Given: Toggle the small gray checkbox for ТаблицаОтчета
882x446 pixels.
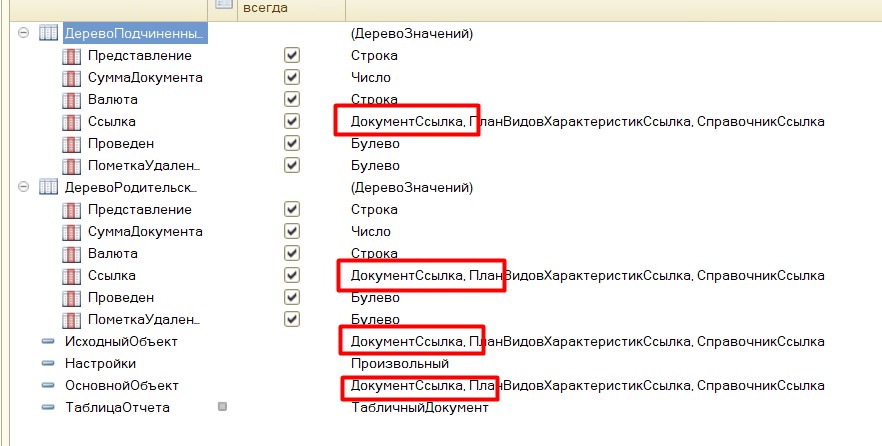Looking at the screenshot, I should 223,406.
